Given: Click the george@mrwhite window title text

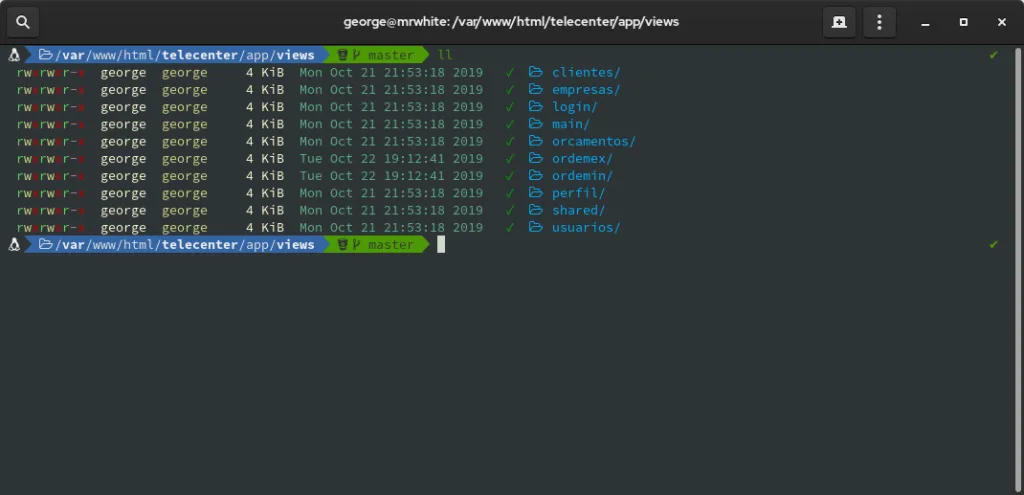Looking at the screenshot, I should 512,21.
